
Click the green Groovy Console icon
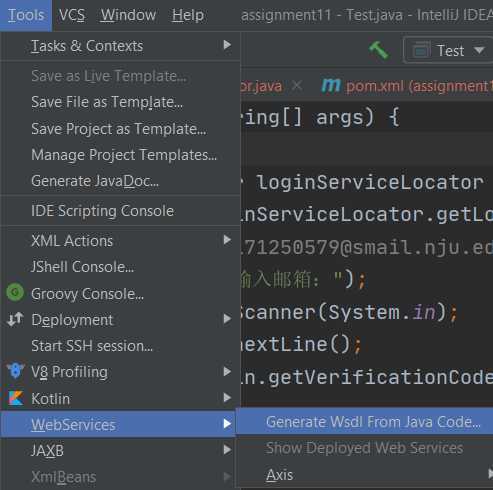[x=15, y=293]
